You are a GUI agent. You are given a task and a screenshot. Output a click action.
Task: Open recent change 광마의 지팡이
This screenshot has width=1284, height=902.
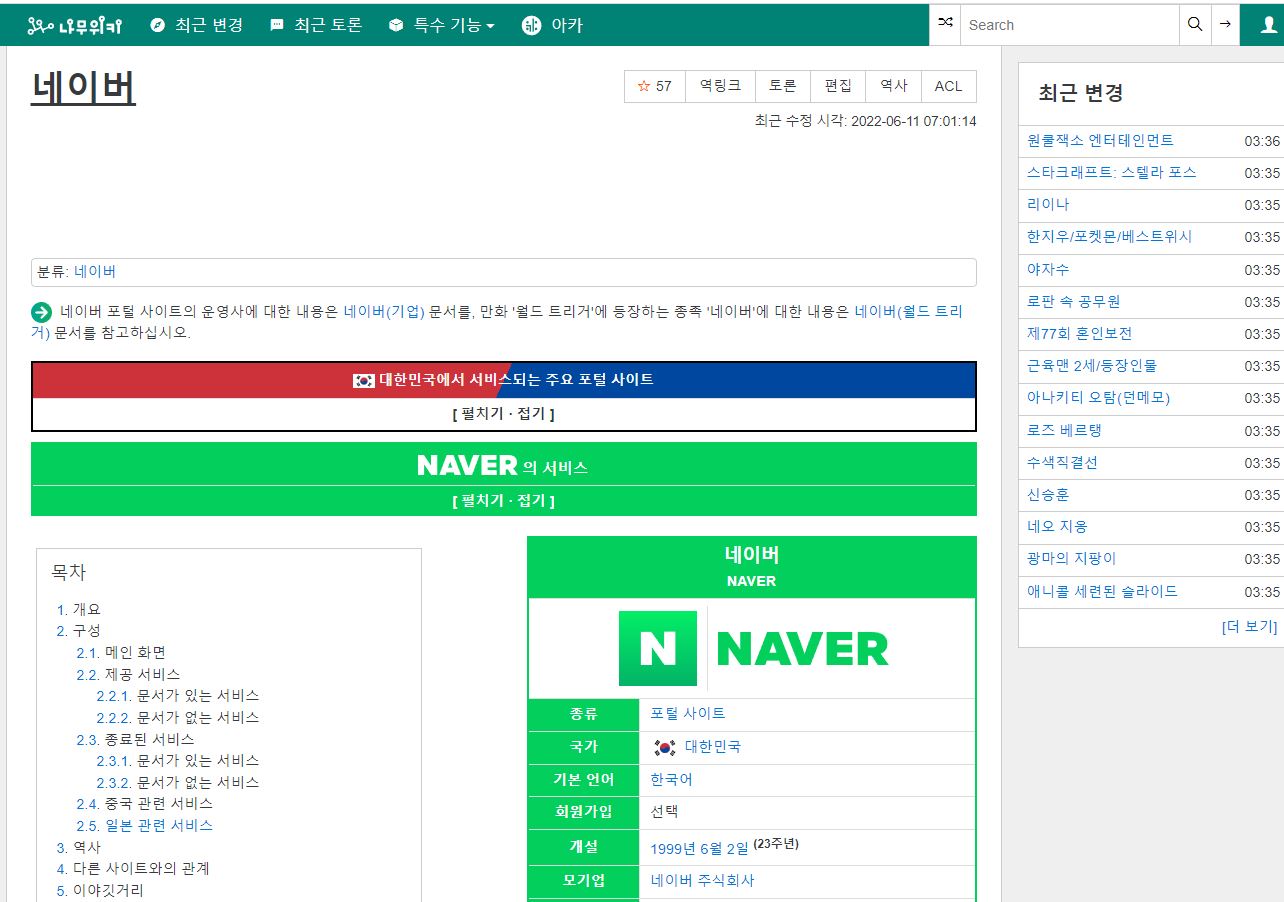1071,558
